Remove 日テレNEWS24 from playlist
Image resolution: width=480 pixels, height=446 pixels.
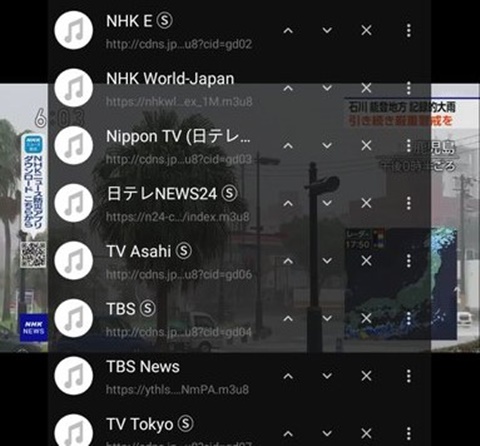pyautogui.click(x=366, y=203)
